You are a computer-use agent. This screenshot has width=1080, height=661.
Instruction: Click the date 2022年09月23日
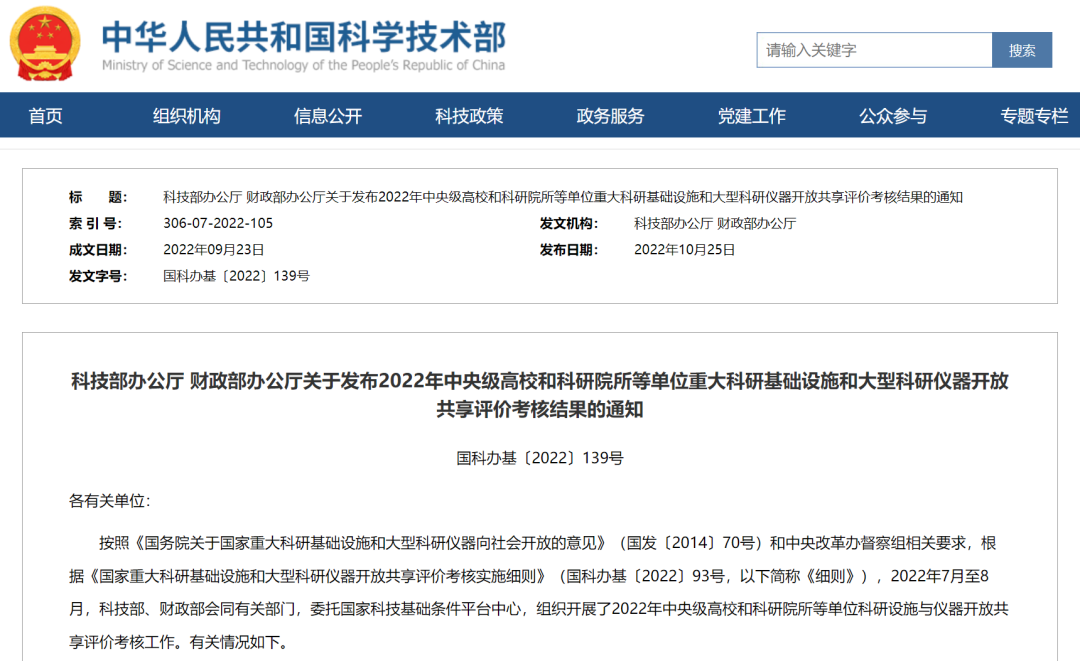(x=214, y=250)
